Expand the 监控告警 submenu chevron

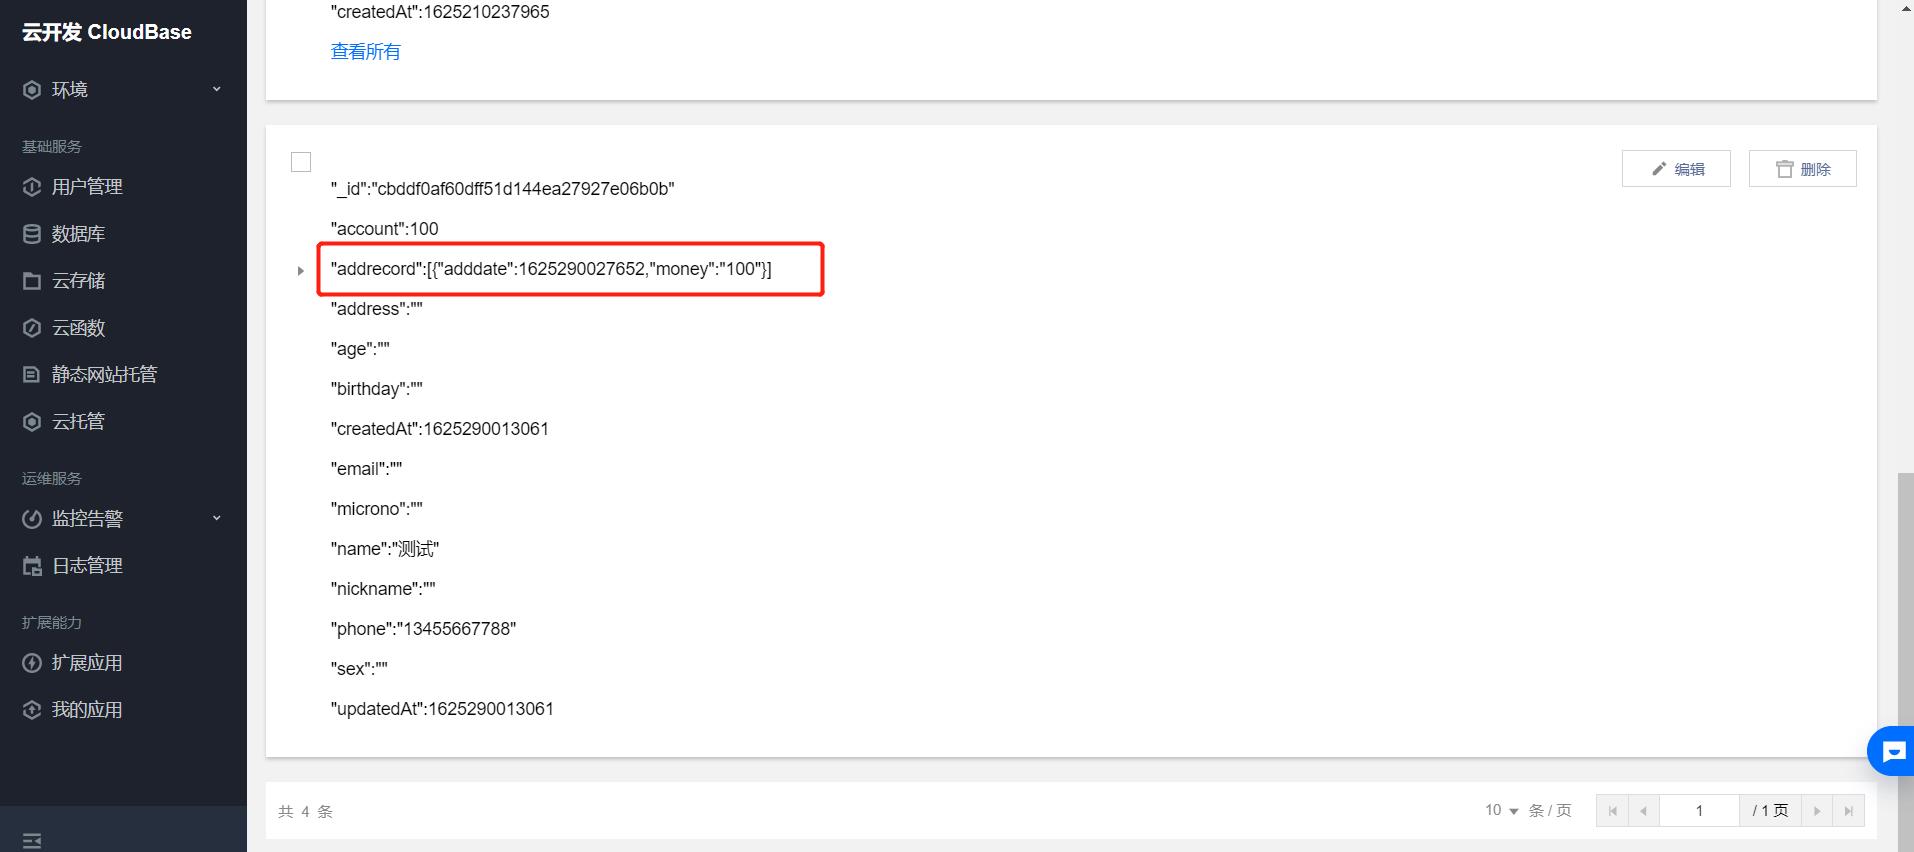216,518
